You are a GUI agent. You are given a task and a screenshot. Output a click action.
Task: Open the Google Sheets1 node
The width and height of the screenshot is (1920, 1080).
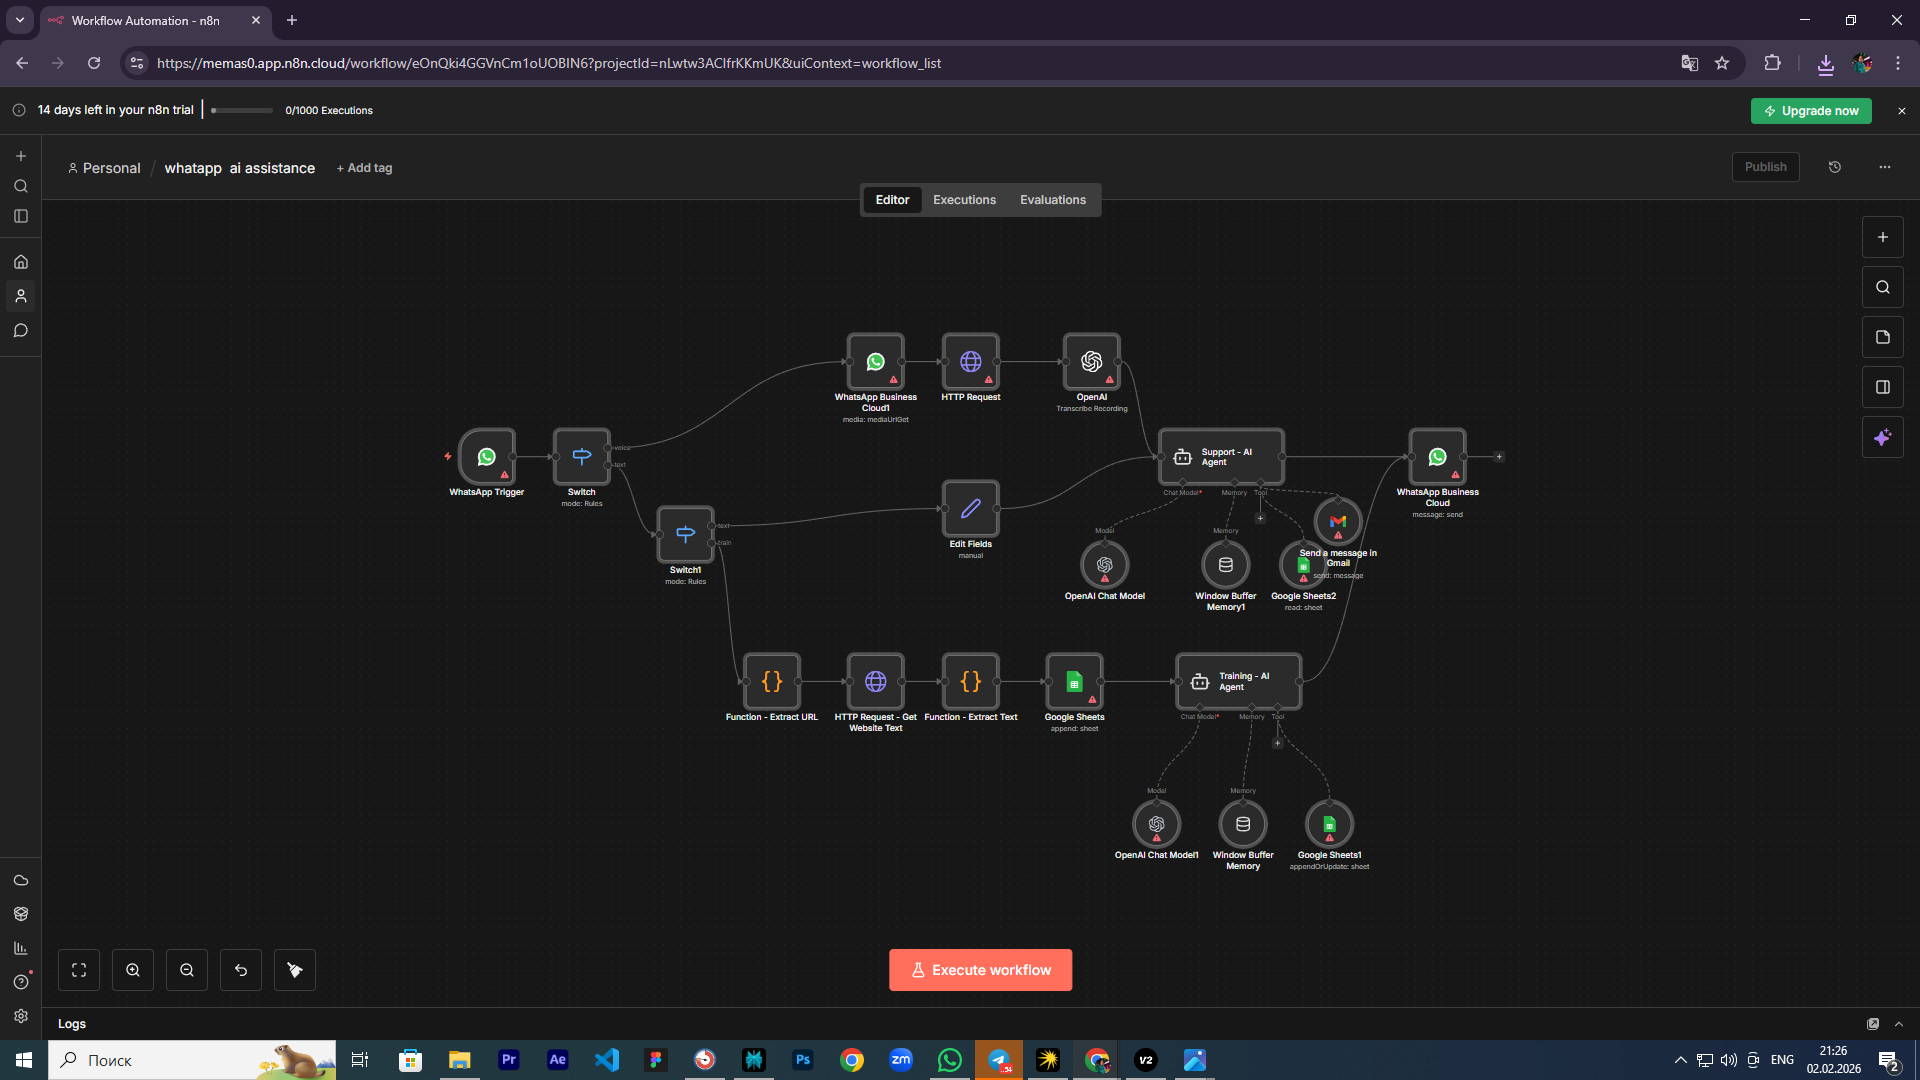[1330, 825]
